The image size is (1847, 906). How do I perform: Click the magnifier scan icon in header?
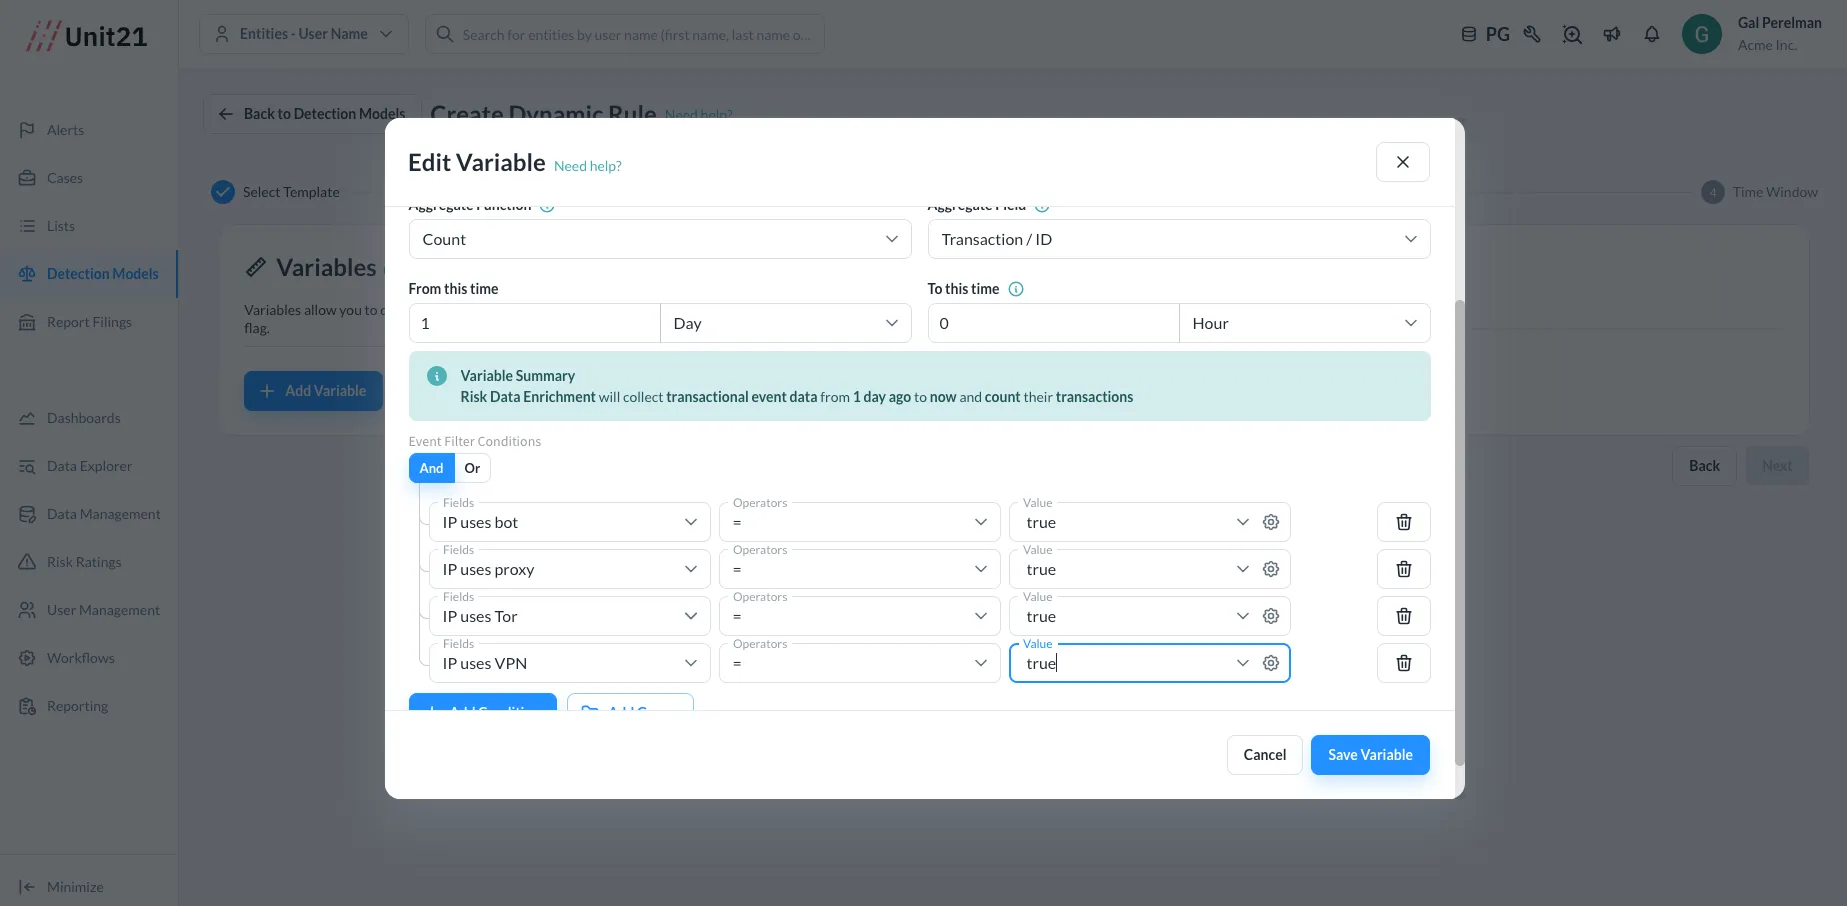point(1572,34)
